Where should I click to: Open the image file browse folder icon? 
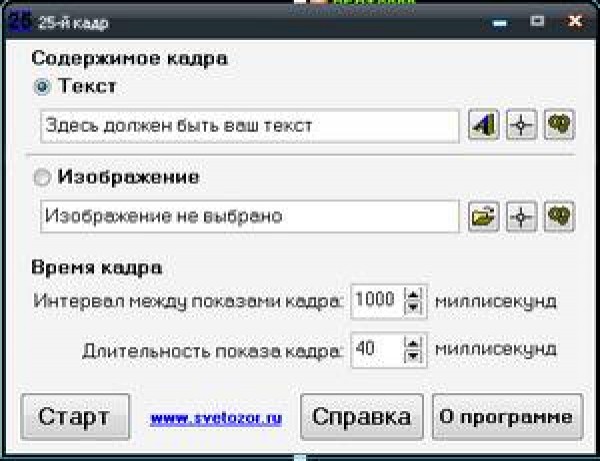tap(484, 217)
